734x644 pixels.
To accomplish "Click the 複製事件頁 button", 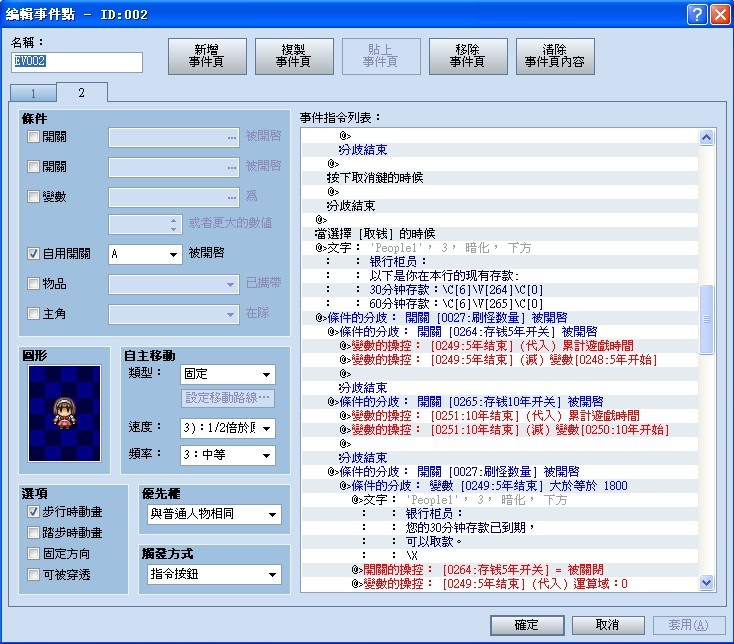I will (x=294, y=56).
